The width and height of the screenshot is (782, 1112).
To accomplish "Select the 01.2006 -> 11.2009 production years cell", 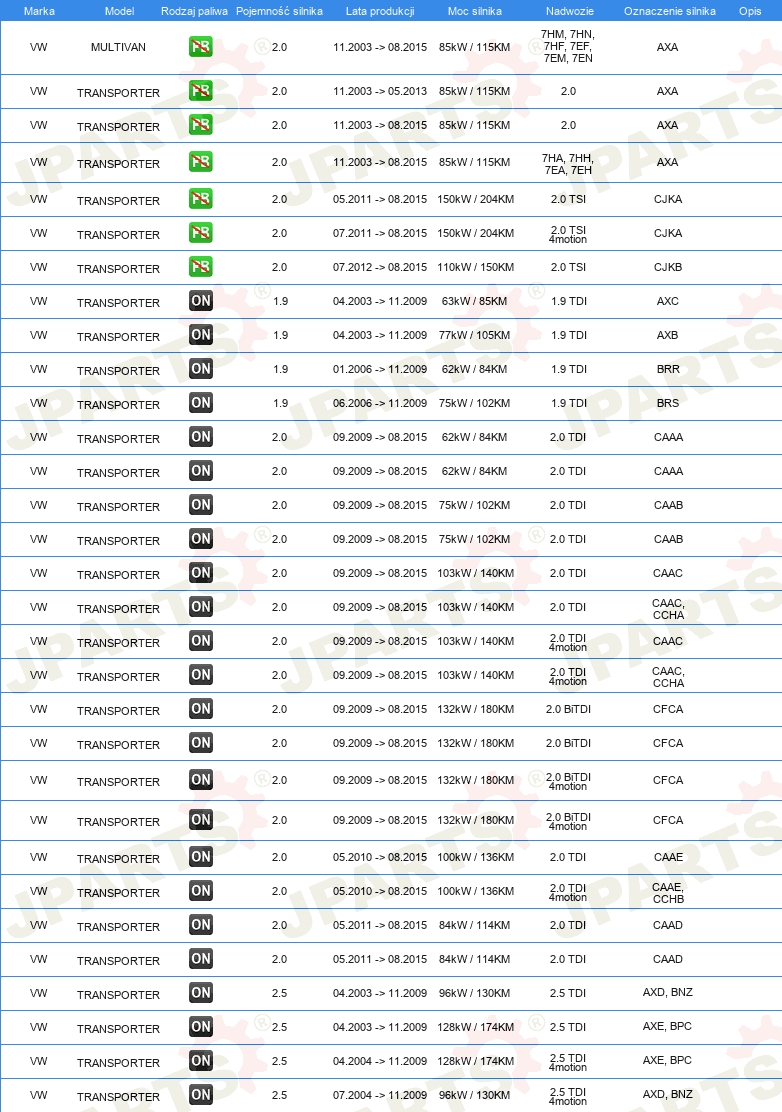I will pyautogui.click(x=380, y=369).
